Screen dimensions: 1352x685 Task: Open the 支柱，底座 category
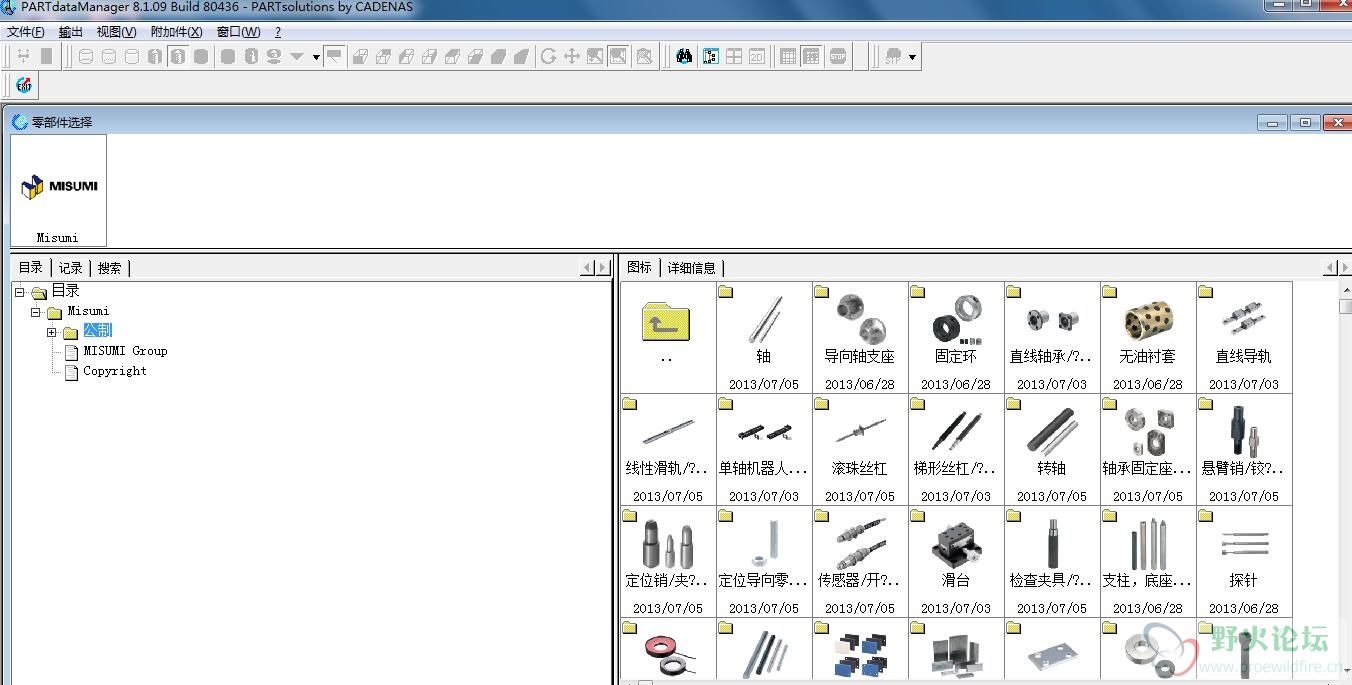[x=1148, y=561]
